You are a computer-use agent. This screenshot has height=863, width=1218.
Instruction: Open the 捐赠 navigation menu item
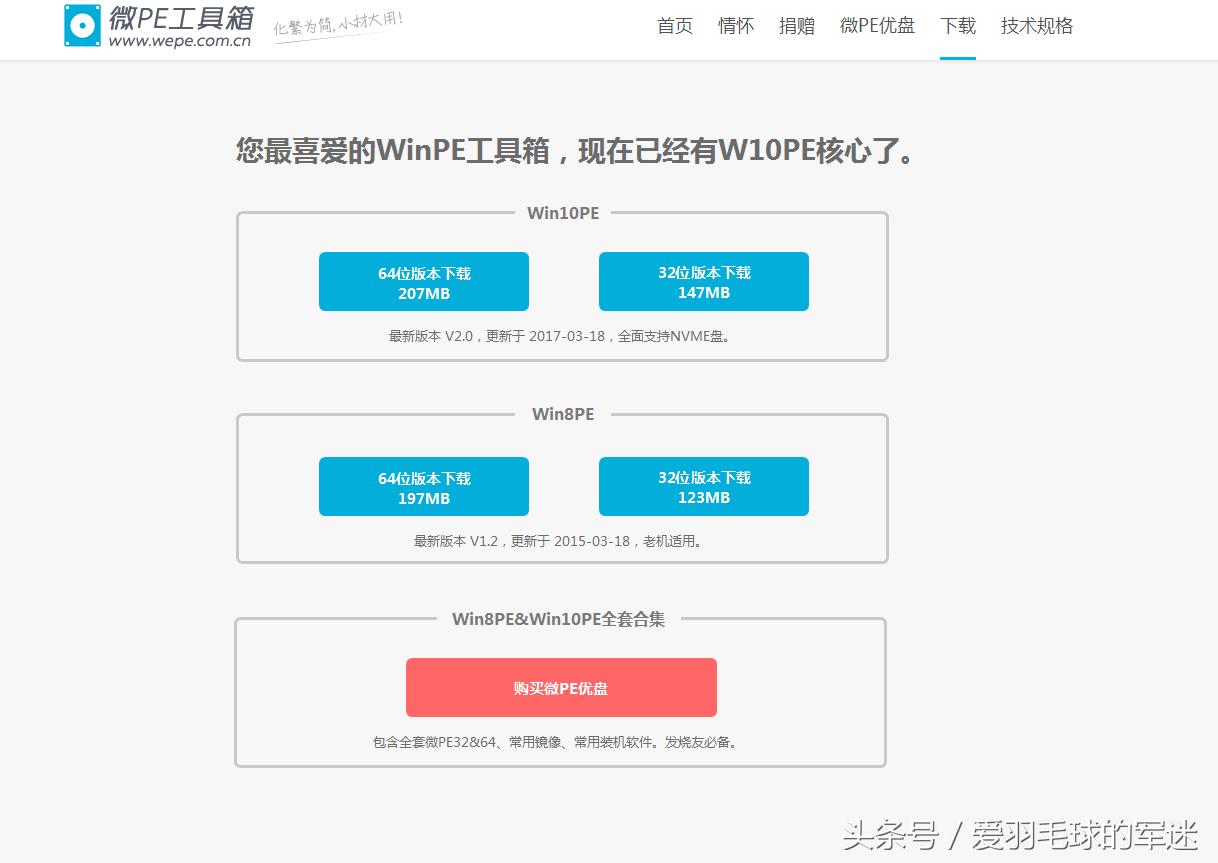796,26
